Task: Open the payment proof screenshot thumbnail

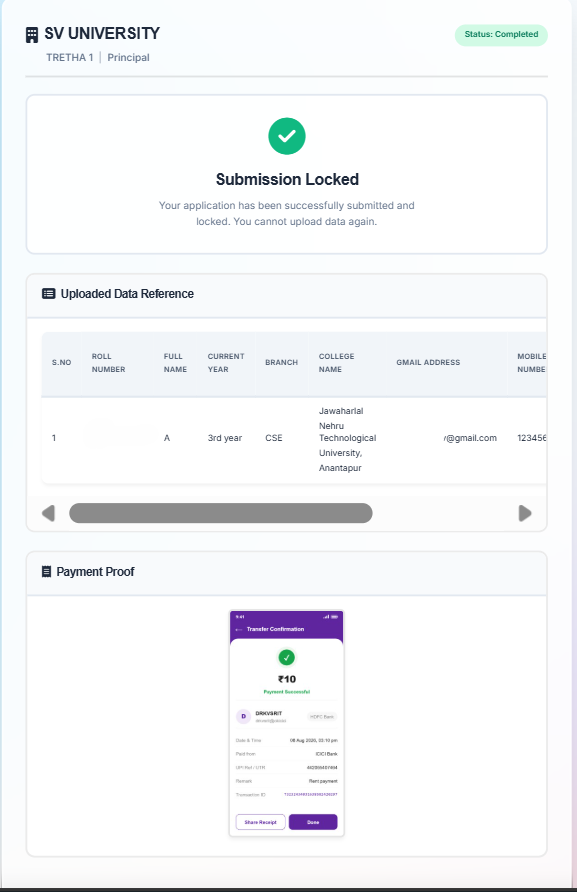Action: [287, 723]
